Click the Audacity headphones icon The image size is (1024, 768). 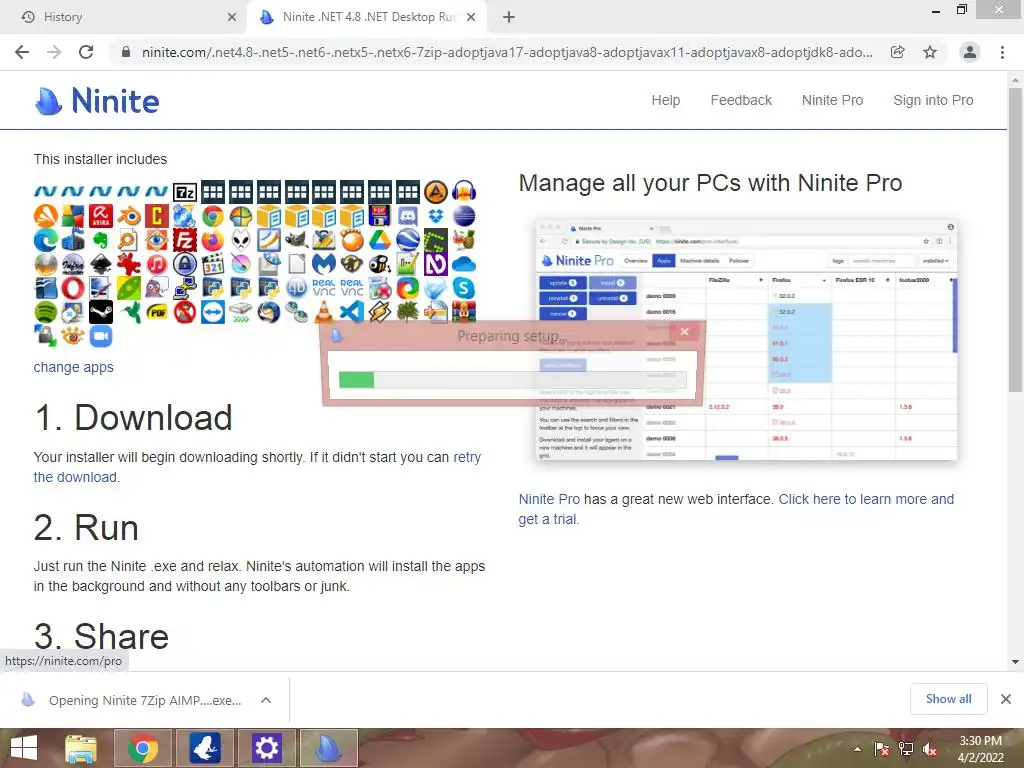coord(464,192)
